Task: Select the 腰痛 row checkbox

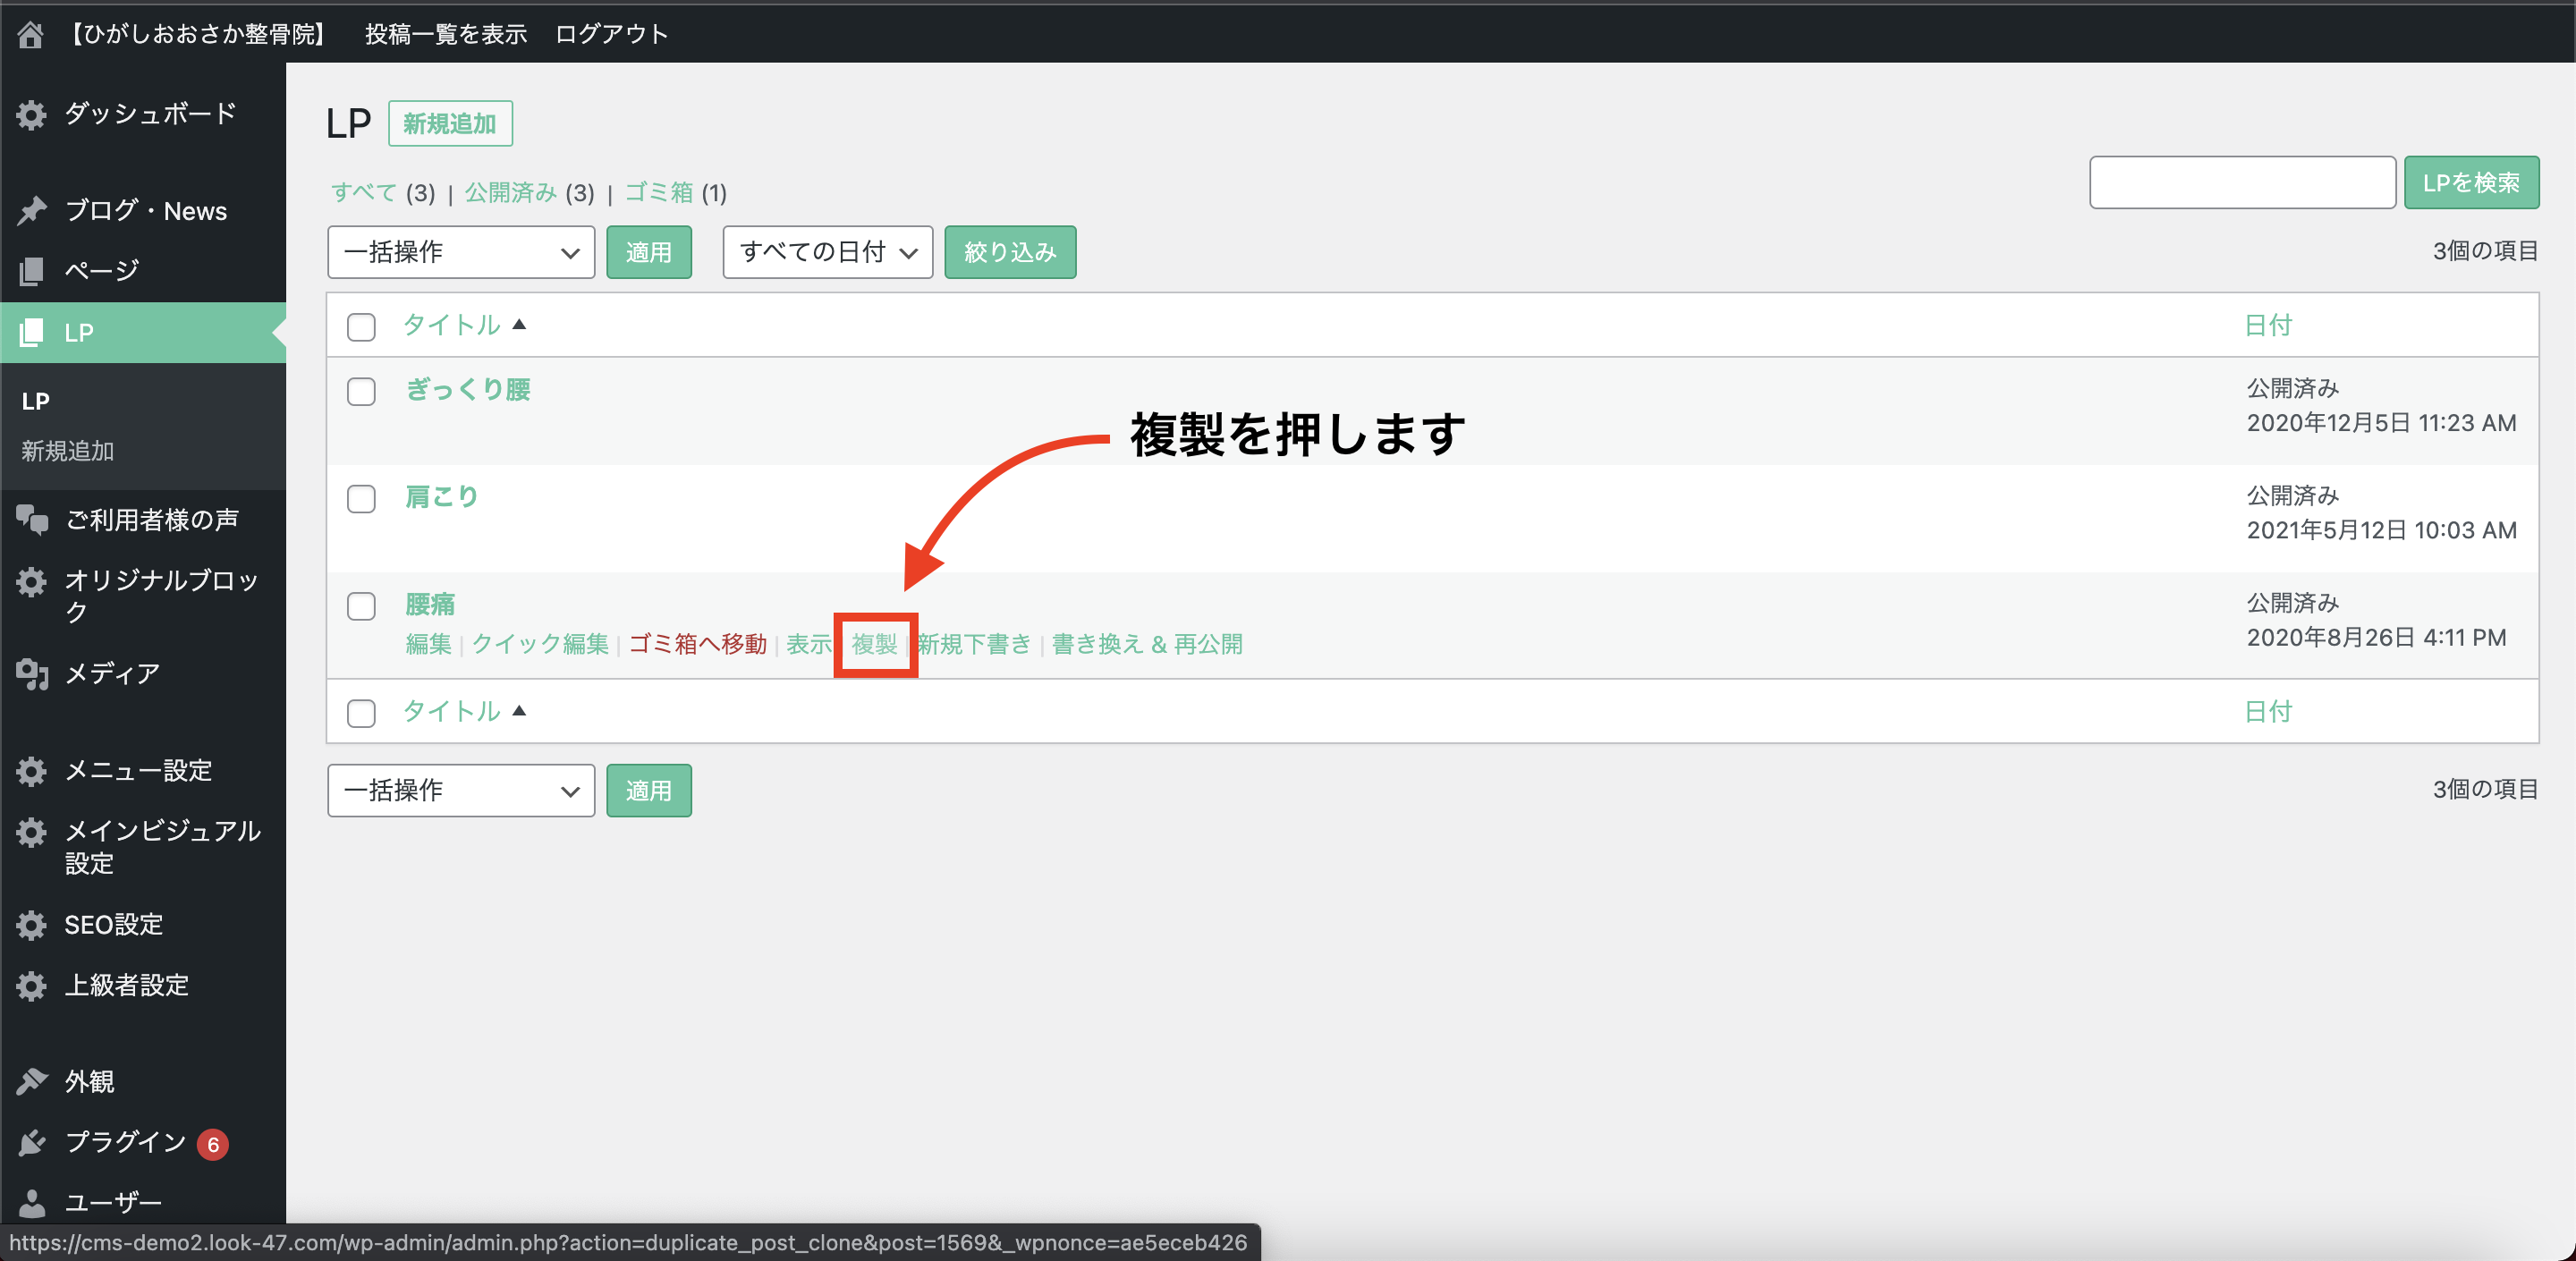Action: [361, 606]
